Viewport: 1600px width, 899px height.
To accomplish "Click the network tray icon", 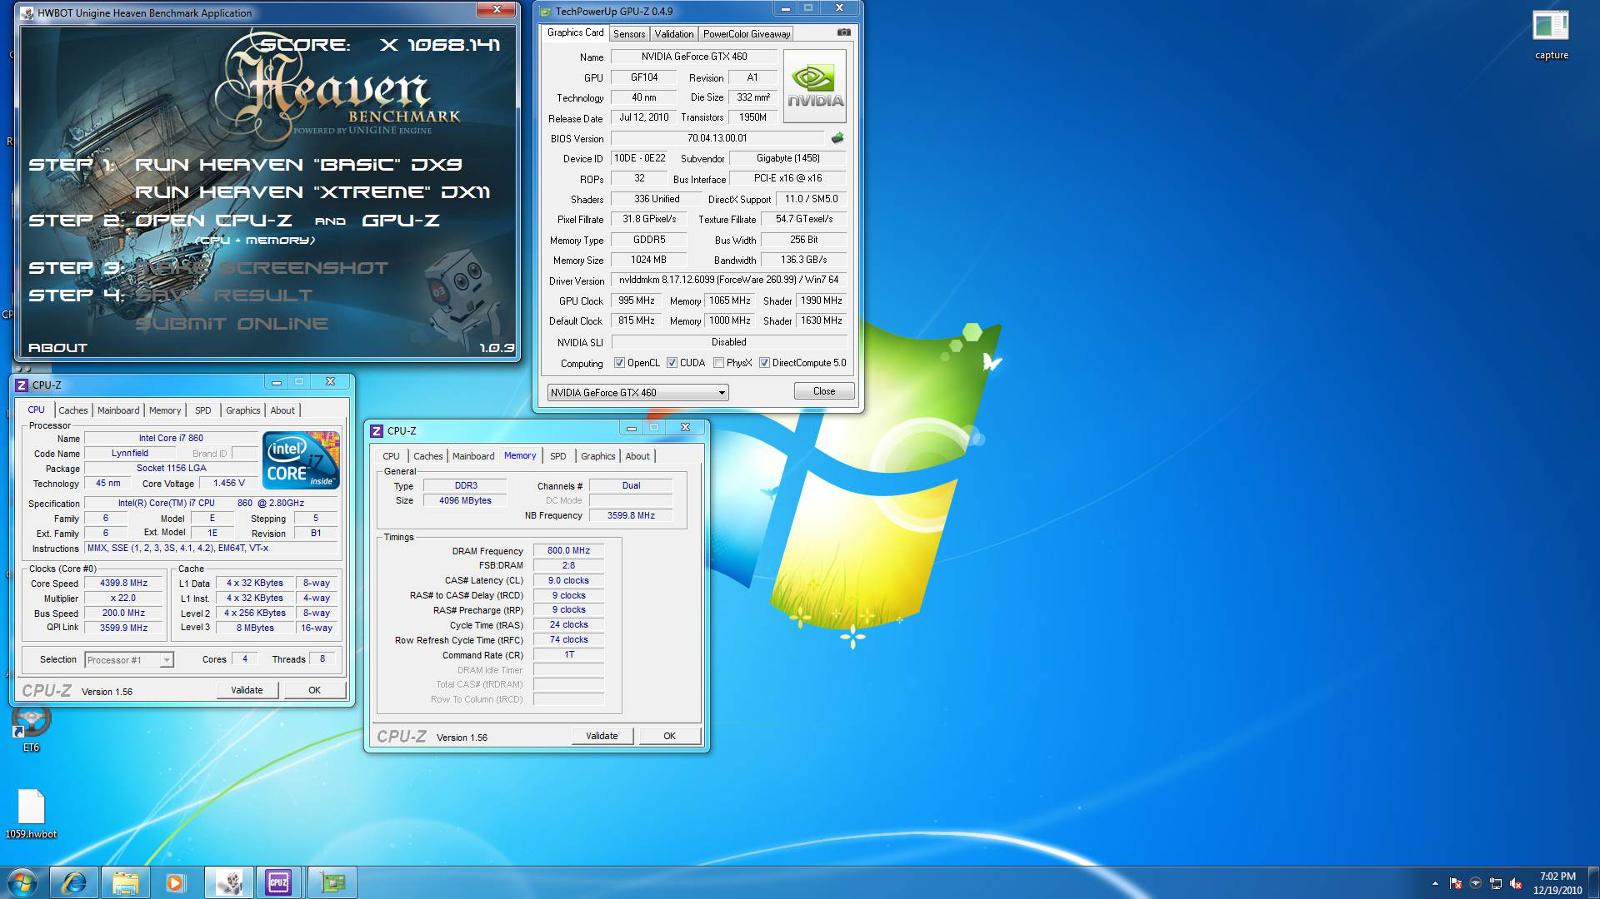I will click(1496, 883).
